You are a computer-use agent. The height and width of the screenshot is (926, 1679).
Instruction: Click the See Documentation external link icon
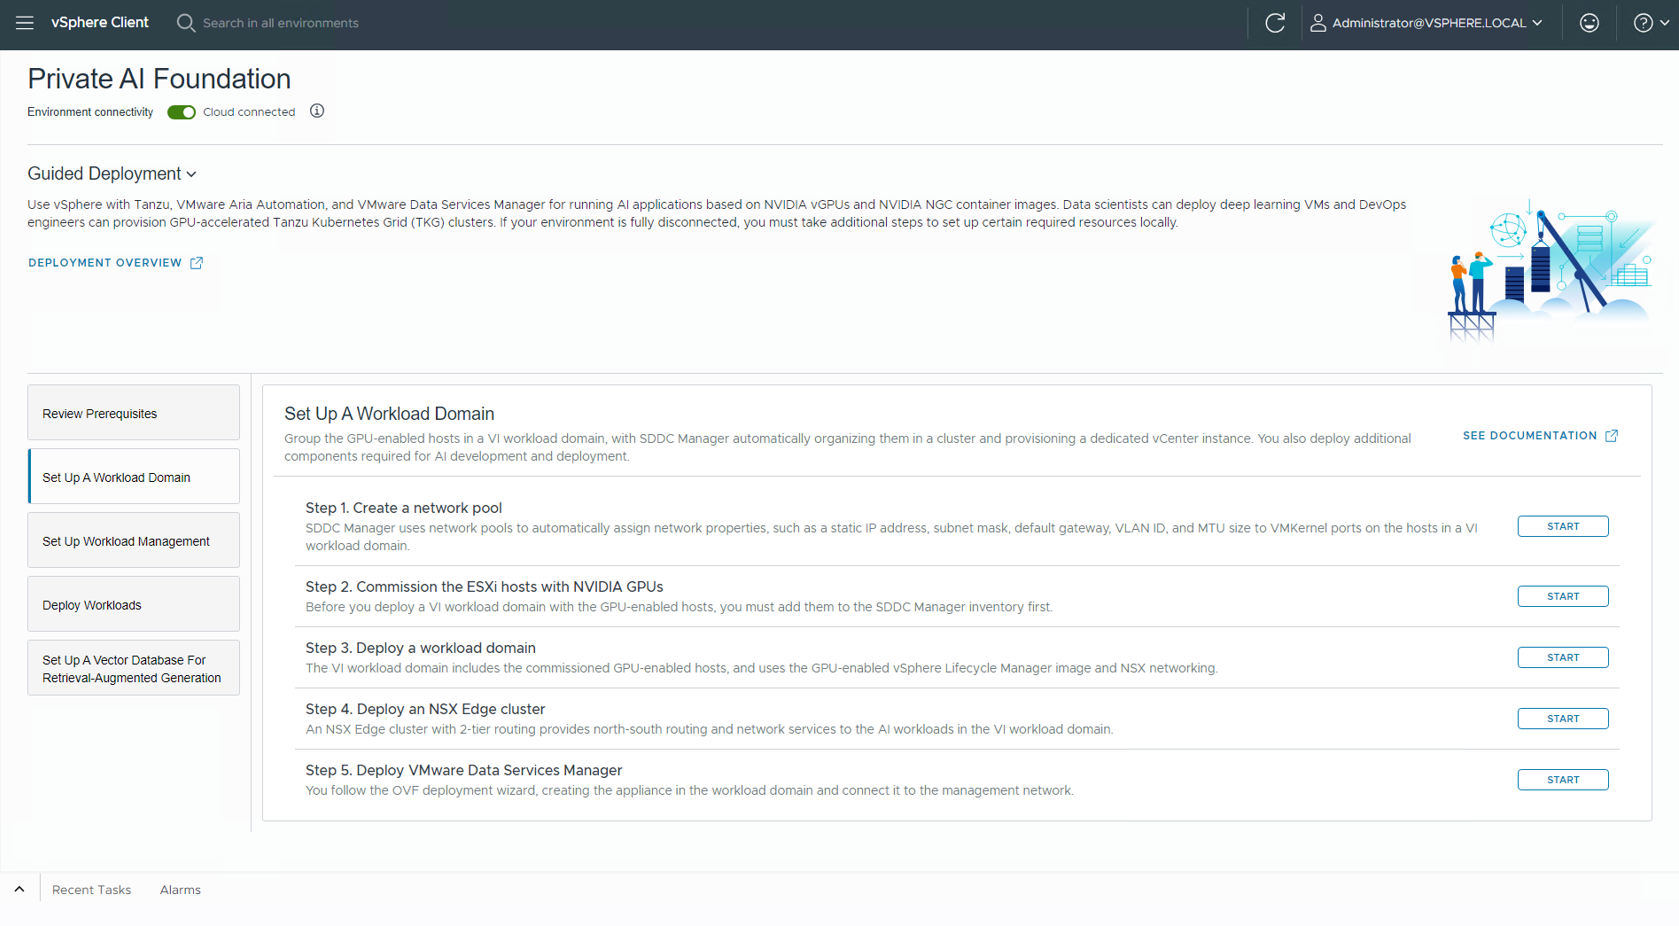click(x=1612, y=436)
